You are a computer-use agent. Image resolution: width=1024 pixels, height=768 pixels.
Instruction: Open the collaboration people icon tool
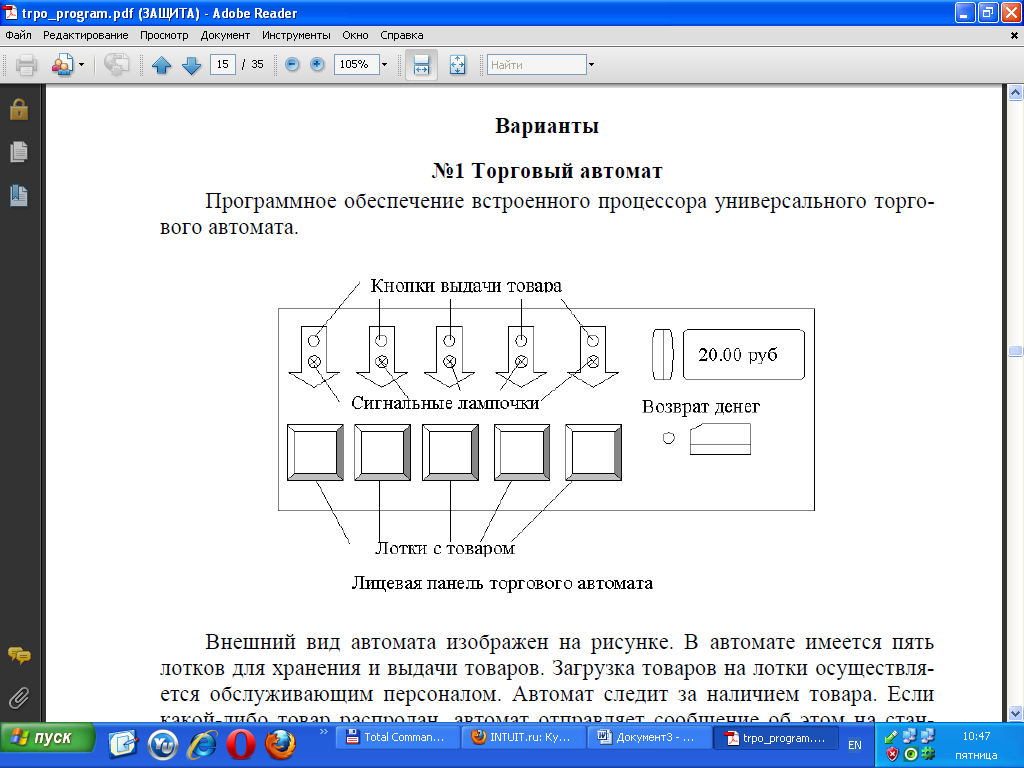pos(63,65)
